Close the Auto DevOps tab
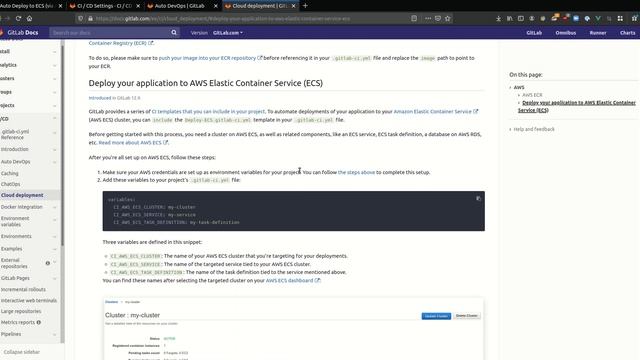The height and width of the screenshot is (360, 640). [x=216, y=6]
